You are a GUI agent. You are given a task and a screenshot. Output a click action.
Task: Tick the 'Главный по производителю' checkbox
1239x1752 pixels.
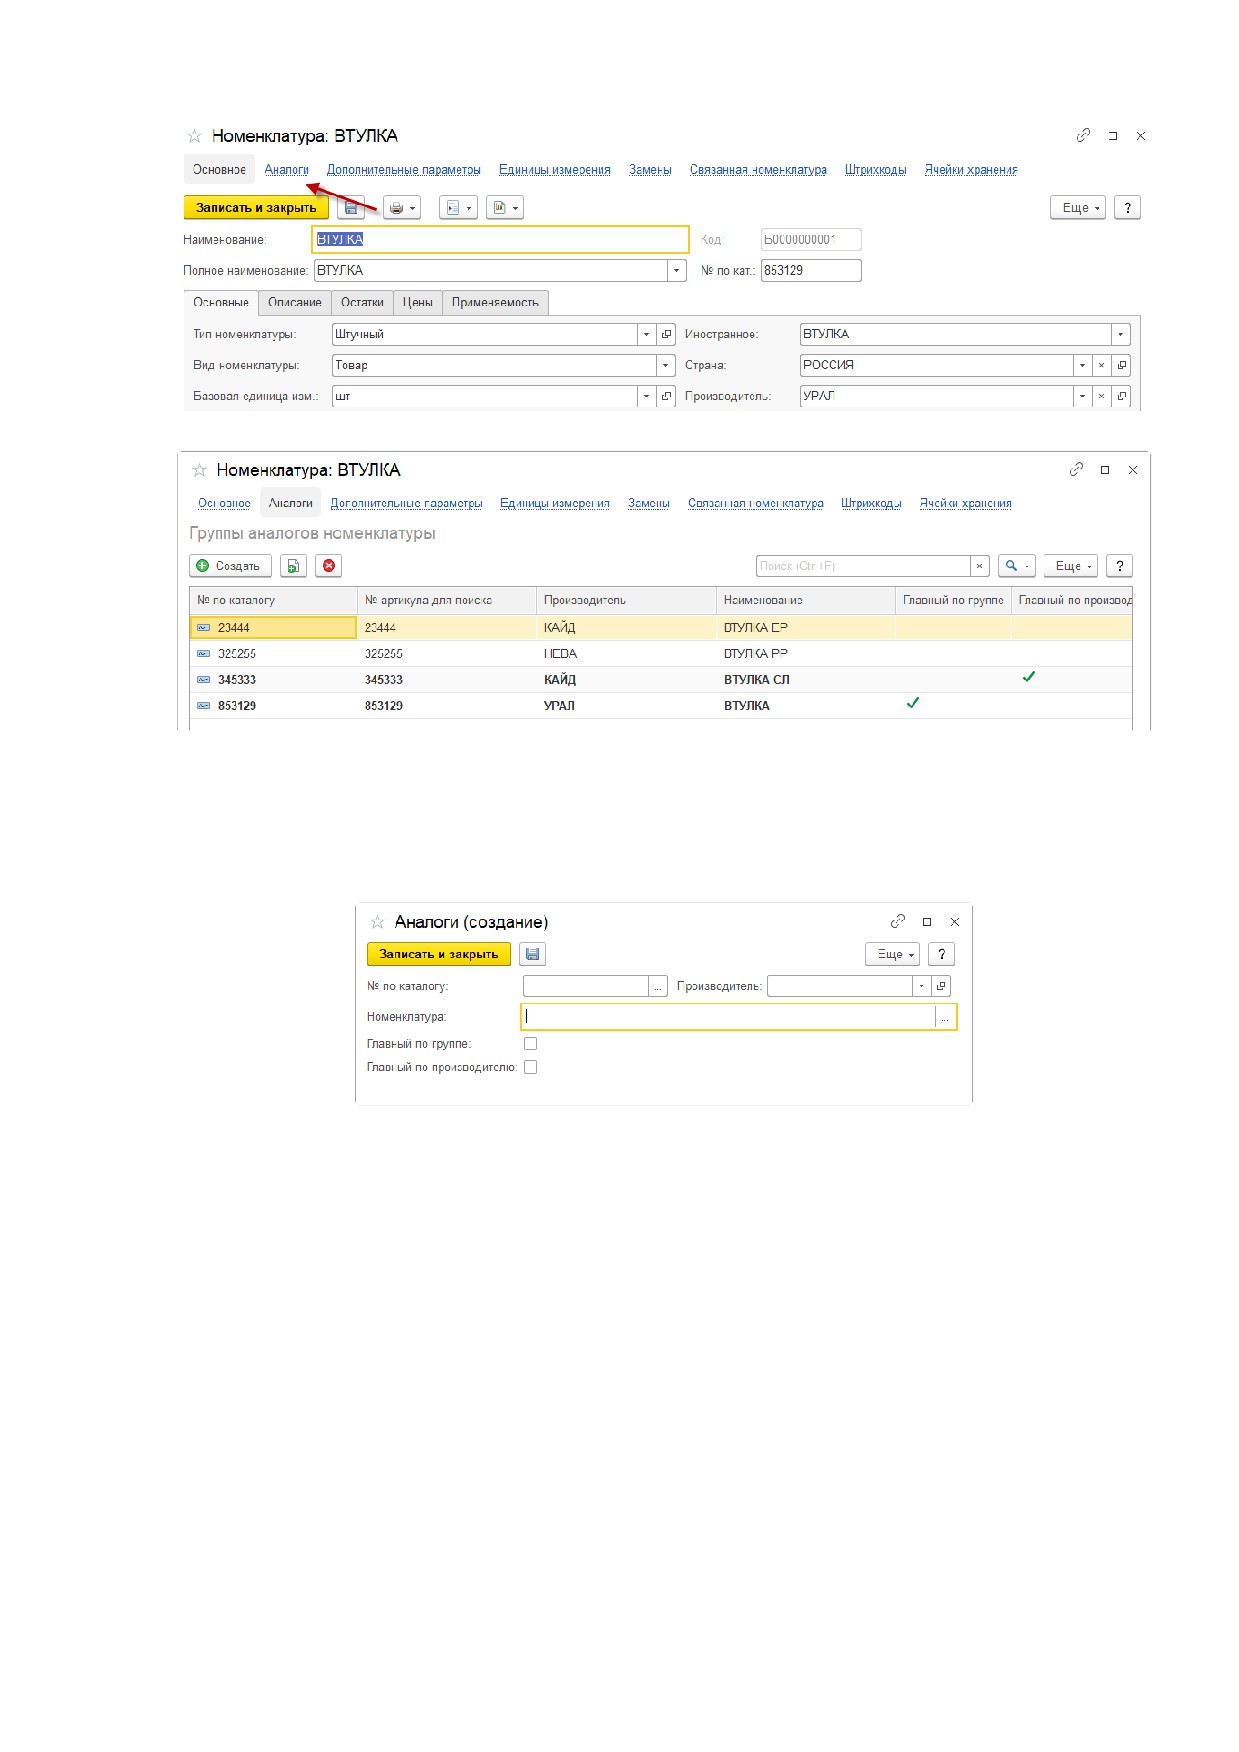(531, 1068)
